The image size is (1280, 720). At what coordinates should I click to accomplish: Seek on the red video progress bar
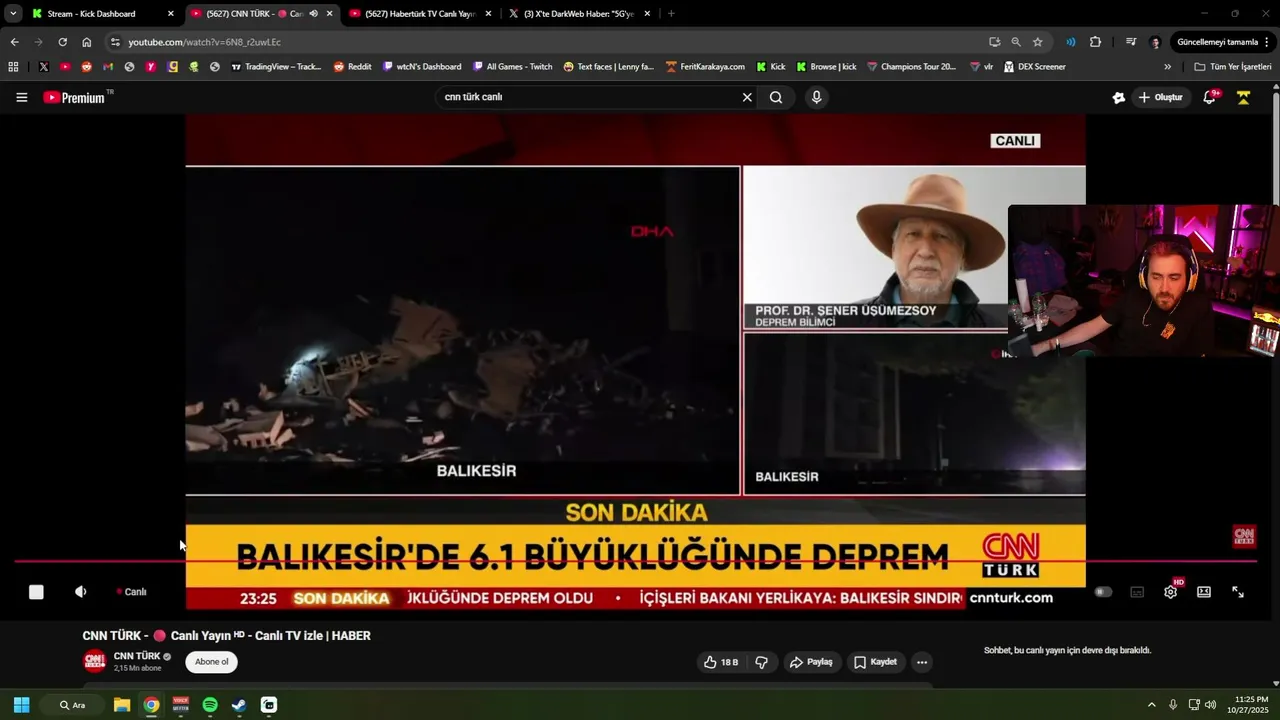pyautogui.click(x=634, y=562)
